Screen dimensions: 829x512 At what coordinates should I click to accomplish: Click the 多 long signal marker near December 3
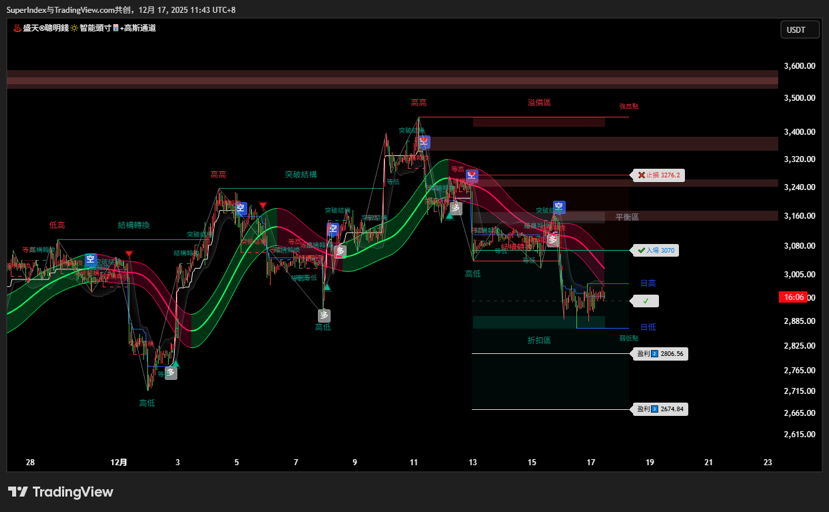tap(171, 373)
